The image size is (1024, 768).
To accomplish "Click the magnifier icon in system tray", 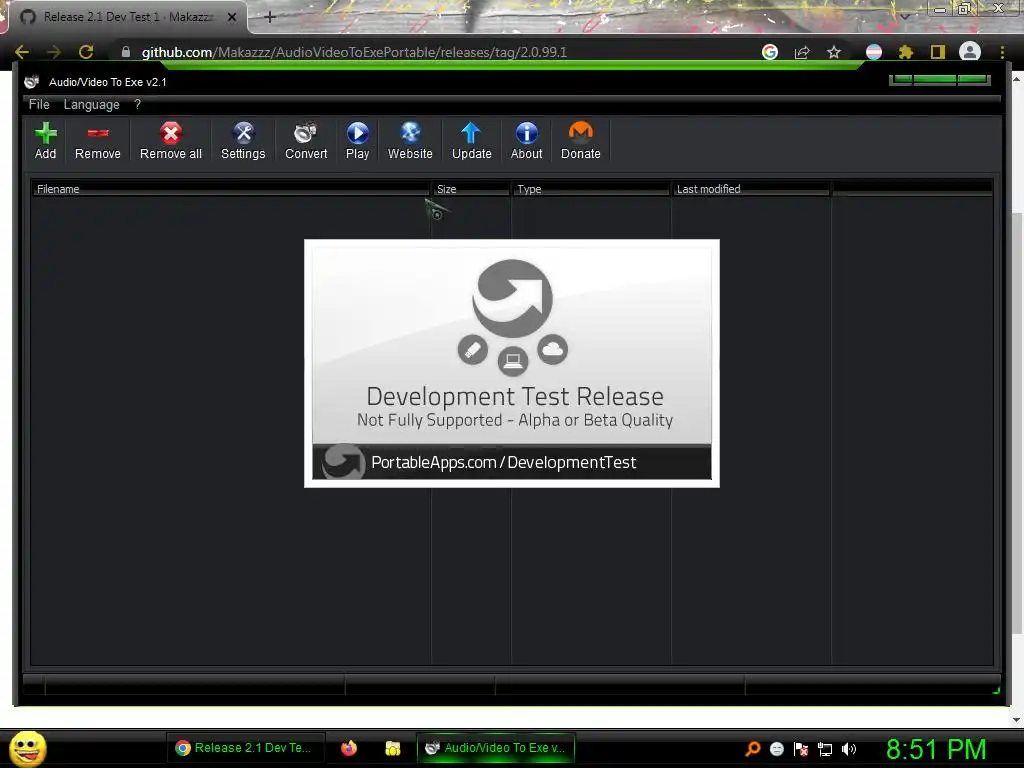I will (754, 749).
